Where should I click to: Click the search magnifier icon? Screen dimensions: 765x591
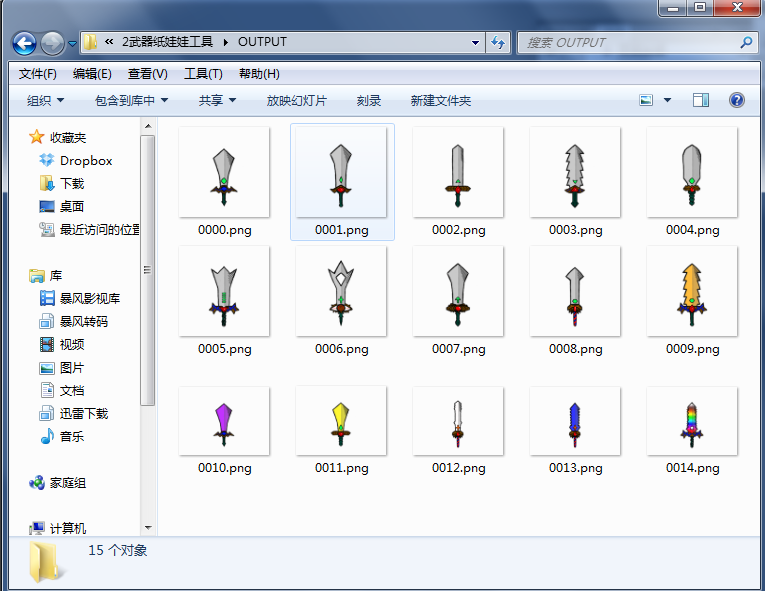[x=746, y=42]
